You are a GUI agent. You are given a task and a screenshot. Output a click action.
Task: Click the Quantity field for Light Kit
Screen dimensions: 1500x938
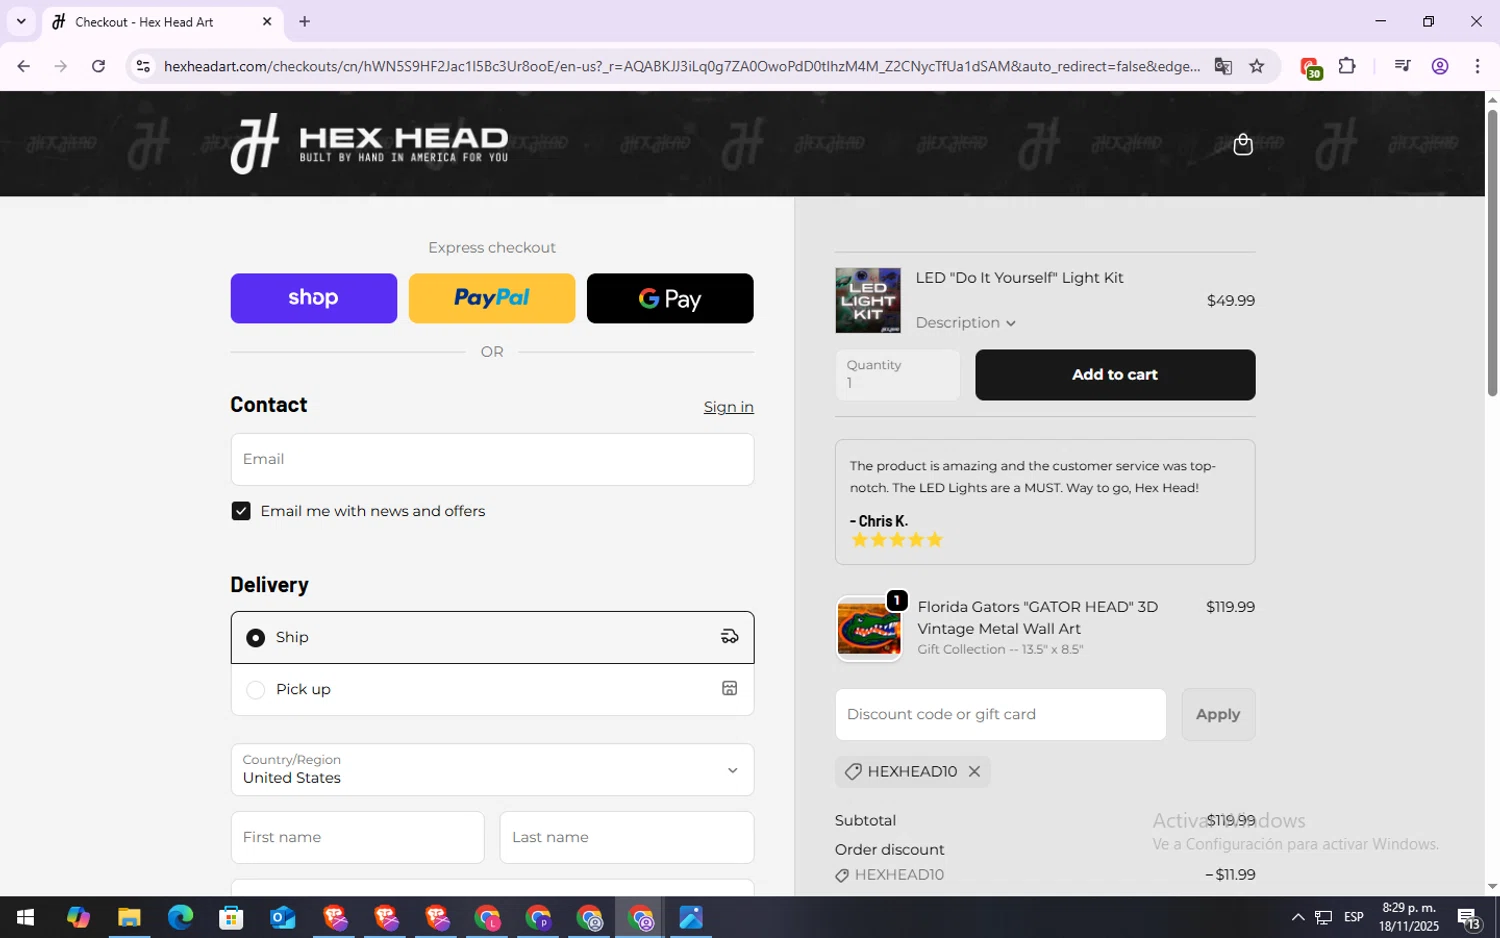(897, 375)
